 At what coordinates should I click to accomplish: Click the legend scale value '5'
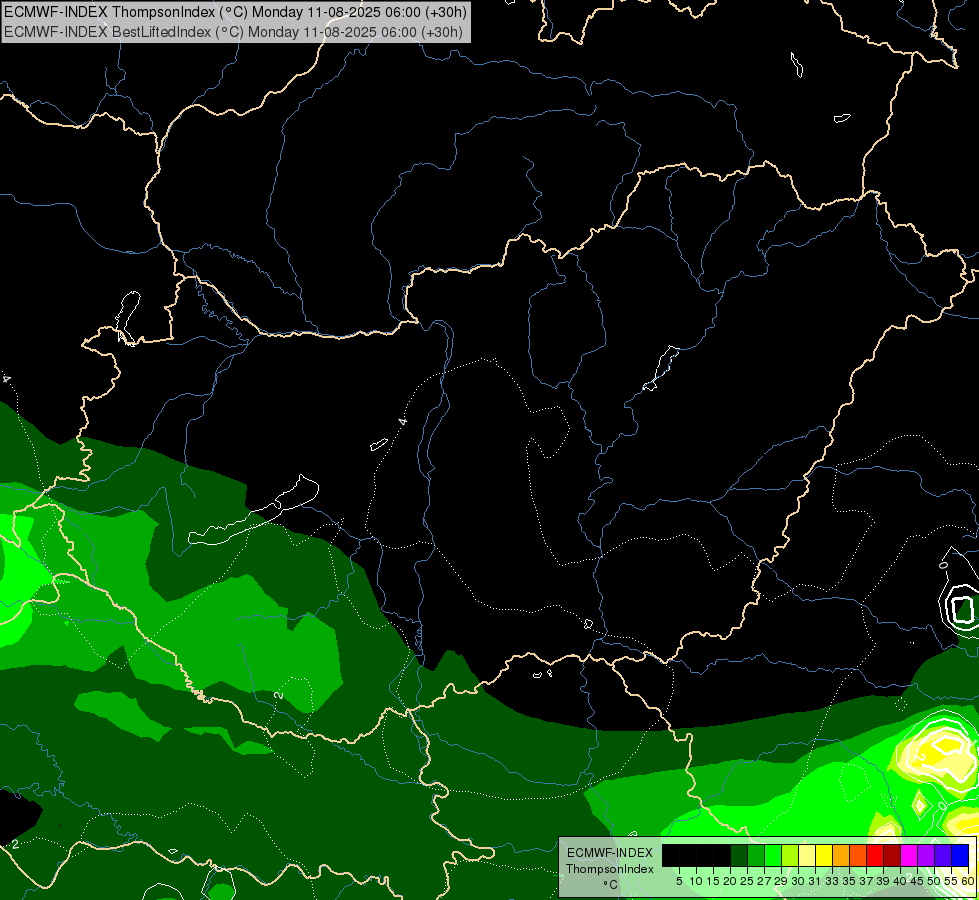click(x=679, y=881)
